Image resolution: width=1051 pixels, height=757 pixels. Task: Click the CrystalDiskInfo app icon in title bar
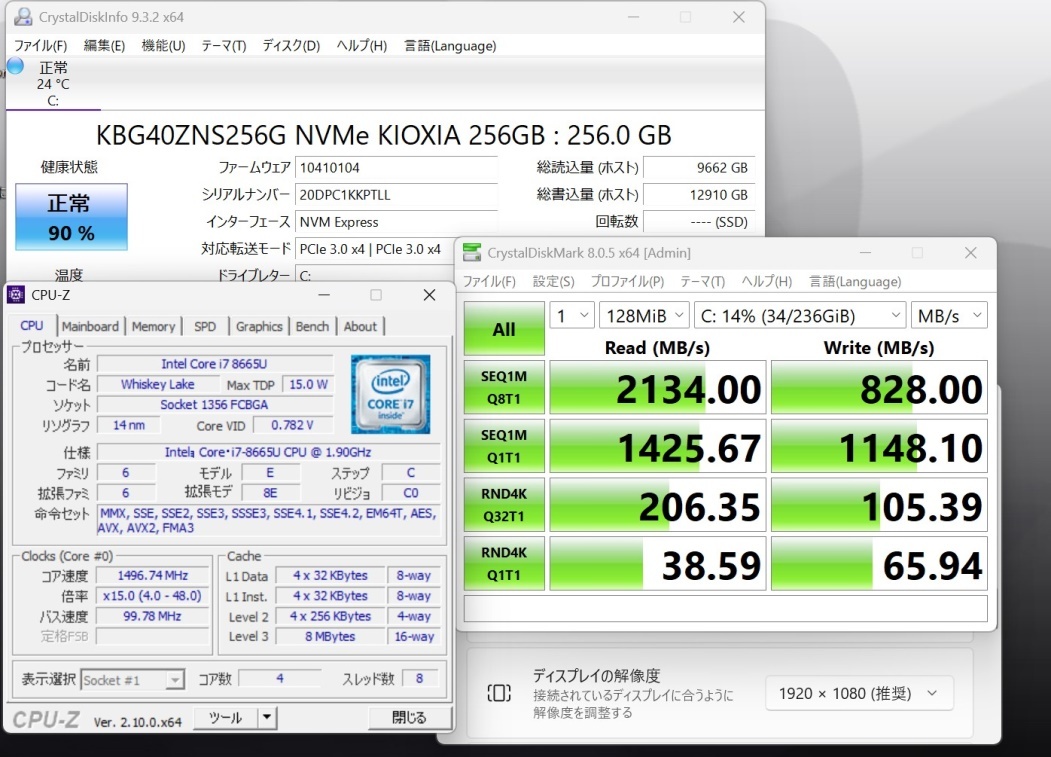point(23,17)
